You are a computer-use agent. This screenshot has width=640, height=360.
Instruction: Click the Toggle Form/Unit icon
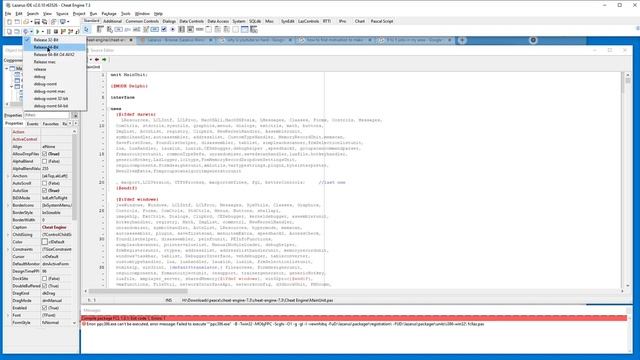(53, 22)
